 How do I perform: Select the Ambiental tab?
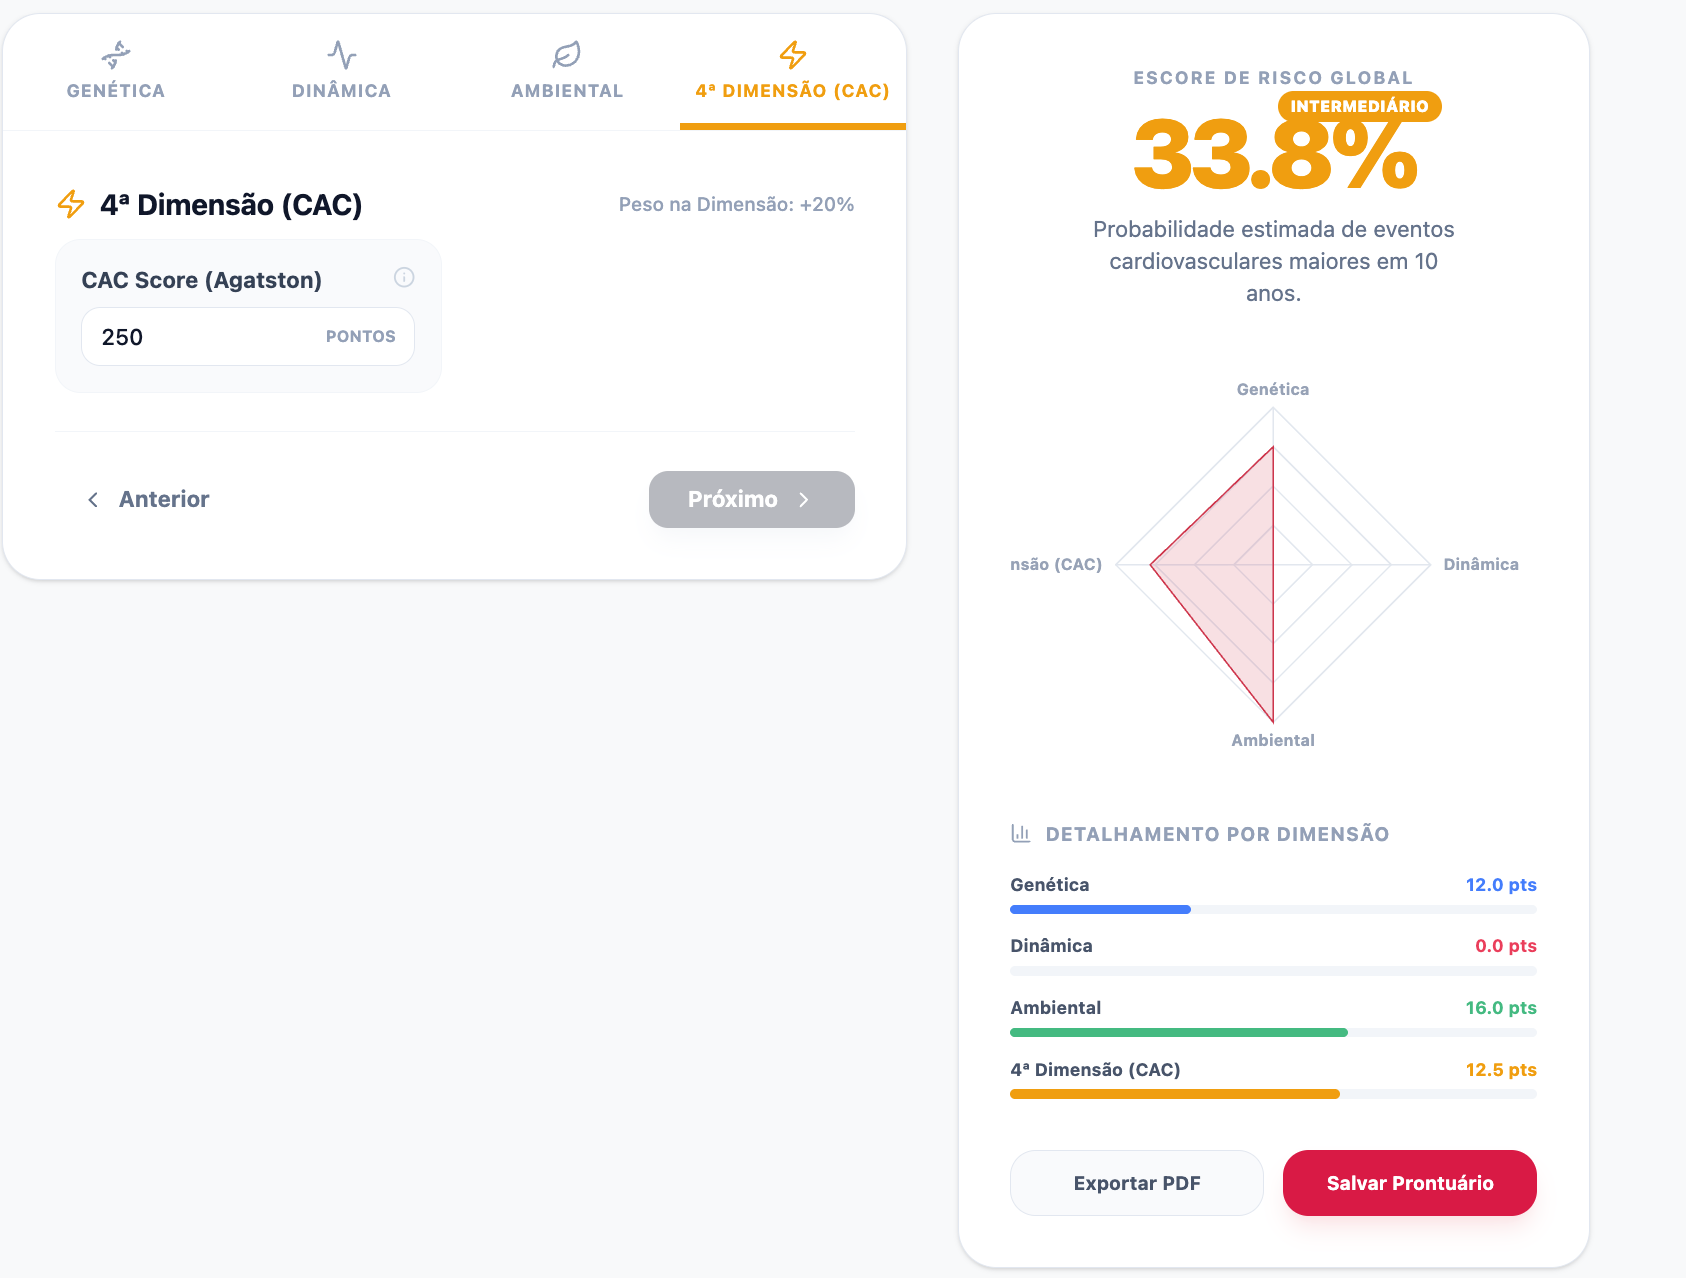(567, 73)
